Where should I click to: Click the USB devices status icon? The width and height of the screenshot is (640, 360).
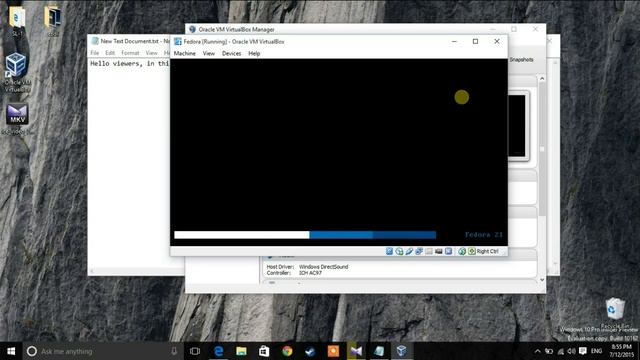coord(409,251)
